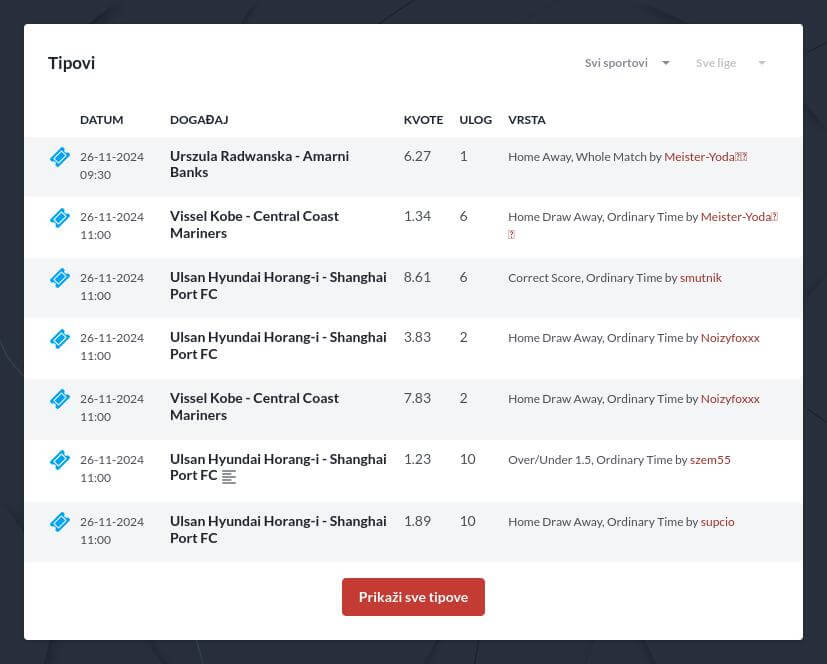This screenshot has height=664, width=827.
Task: Open Meister-Yoda link in Radwanska row
Action: point(705,157)
